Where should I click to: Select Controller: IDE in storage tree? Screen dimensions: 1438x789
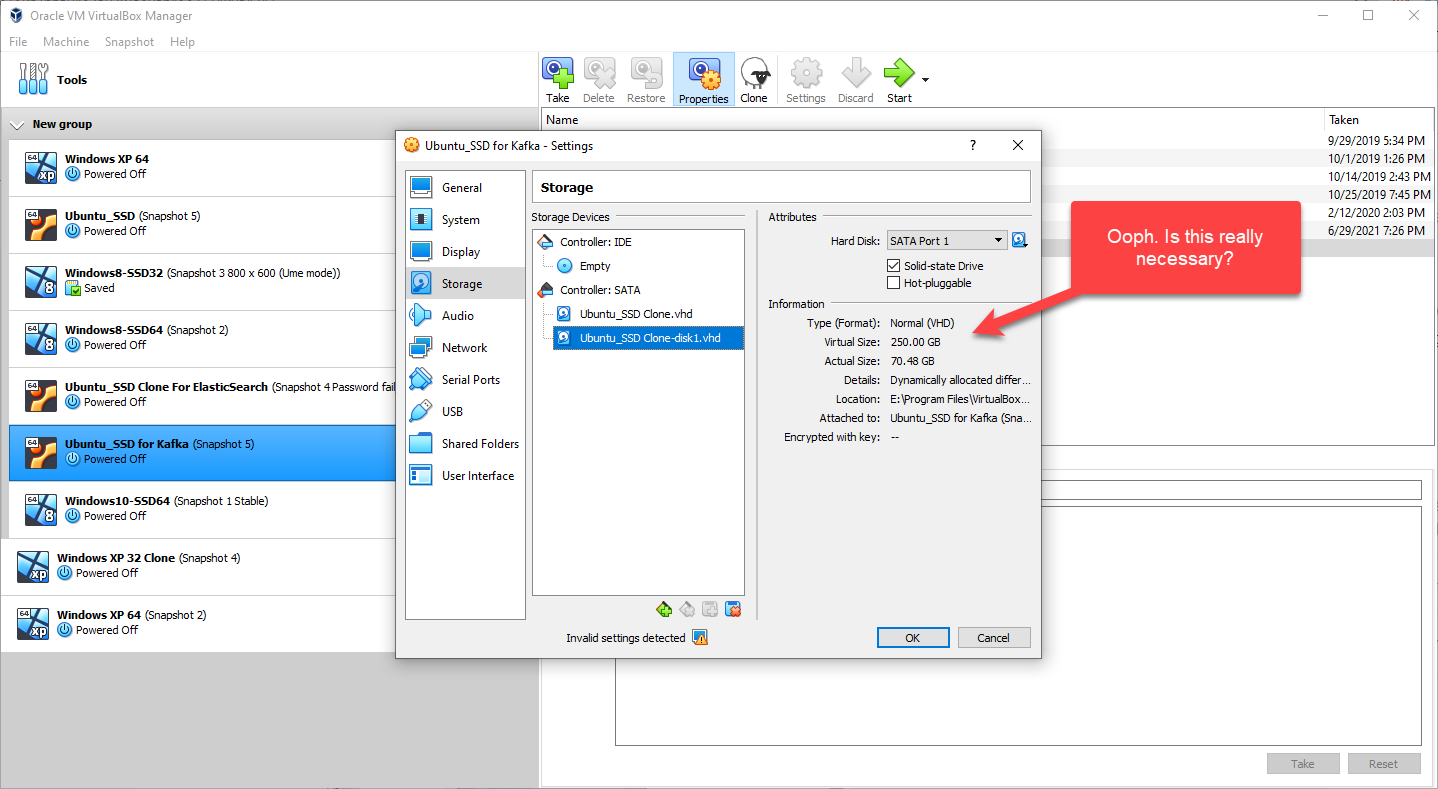(595, 242)
